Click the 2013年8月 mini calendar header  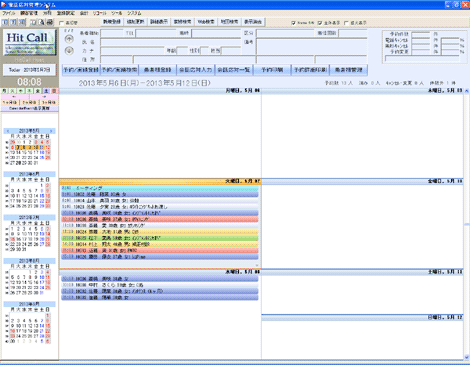point(29,261)
